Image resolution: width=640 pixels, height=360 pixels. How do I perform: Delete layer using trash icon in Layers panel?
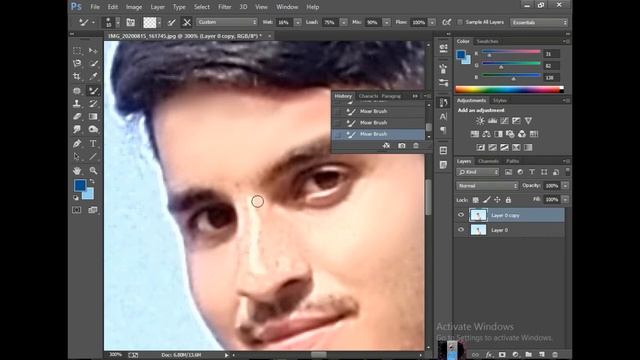(555, 355)
